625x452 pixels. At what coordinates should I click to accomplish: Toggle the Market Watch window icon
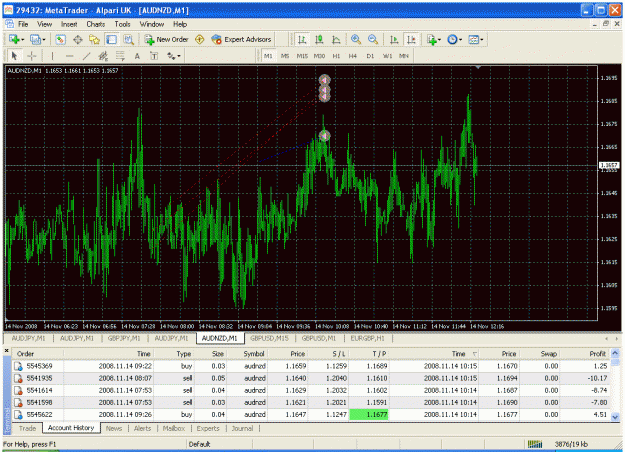point(60,39)
